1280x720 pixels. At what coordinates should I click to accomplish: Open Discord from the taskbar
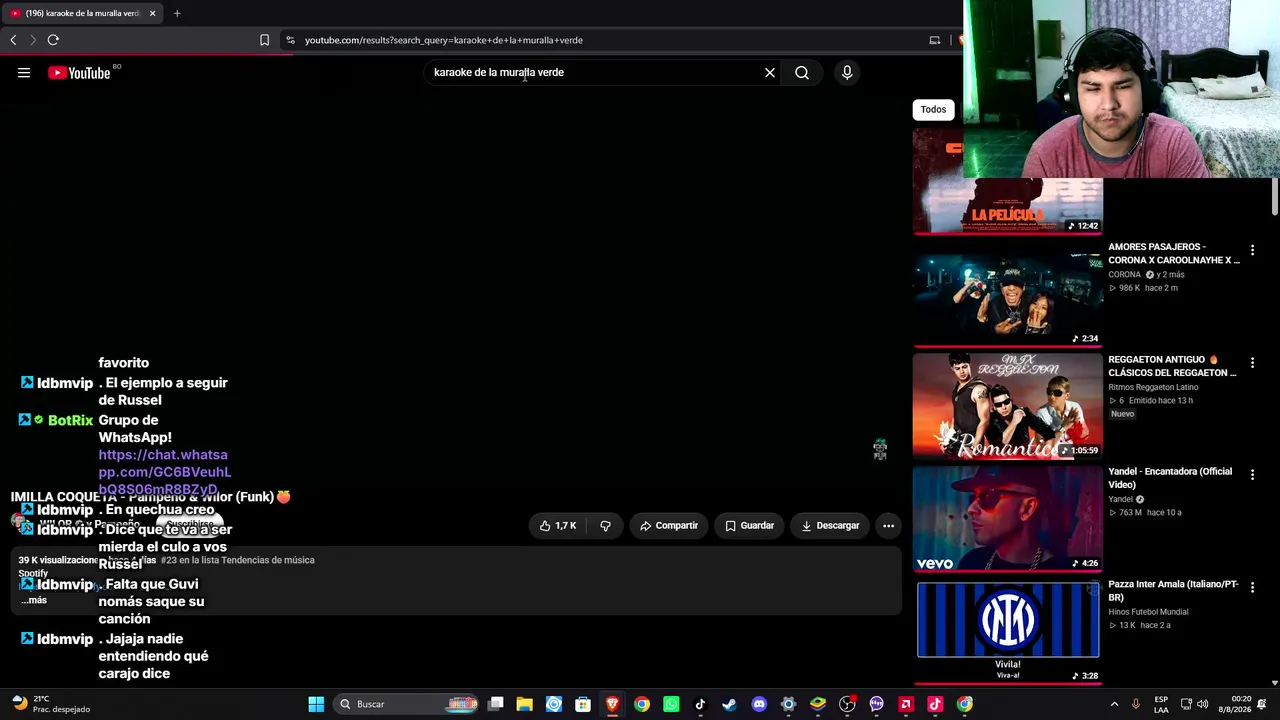(x=759, y=704)
